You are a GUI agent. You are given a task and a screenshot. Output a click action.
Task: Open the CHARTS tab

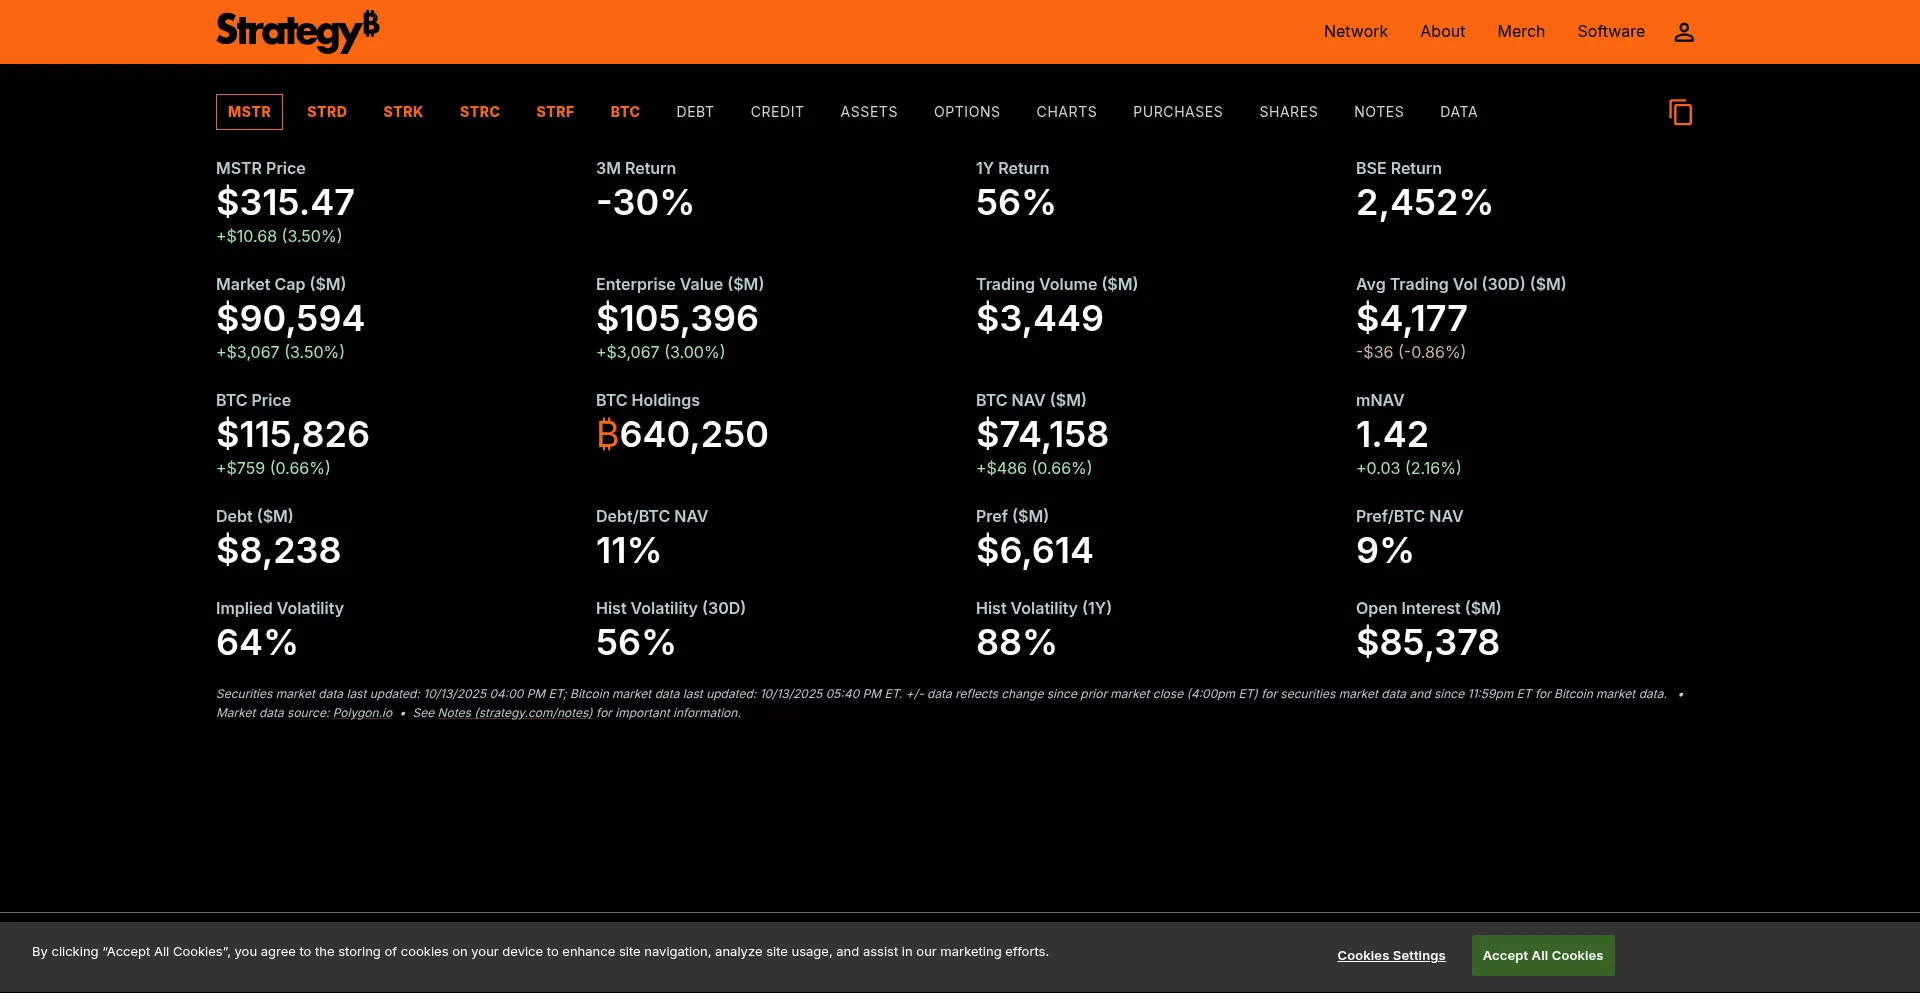pos(1066,112)
